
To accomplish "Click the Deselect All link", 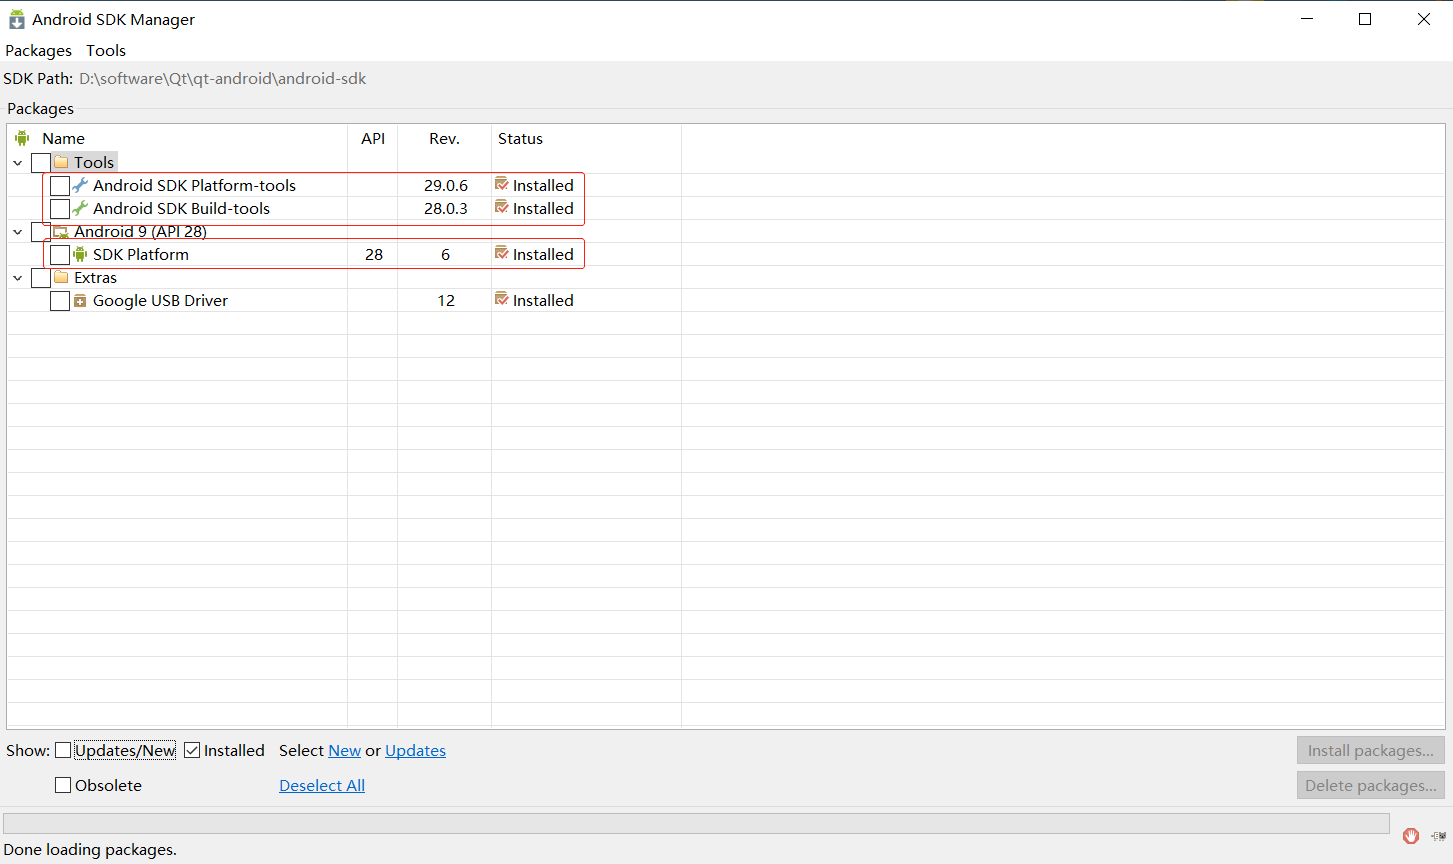I will pos(322,785).
